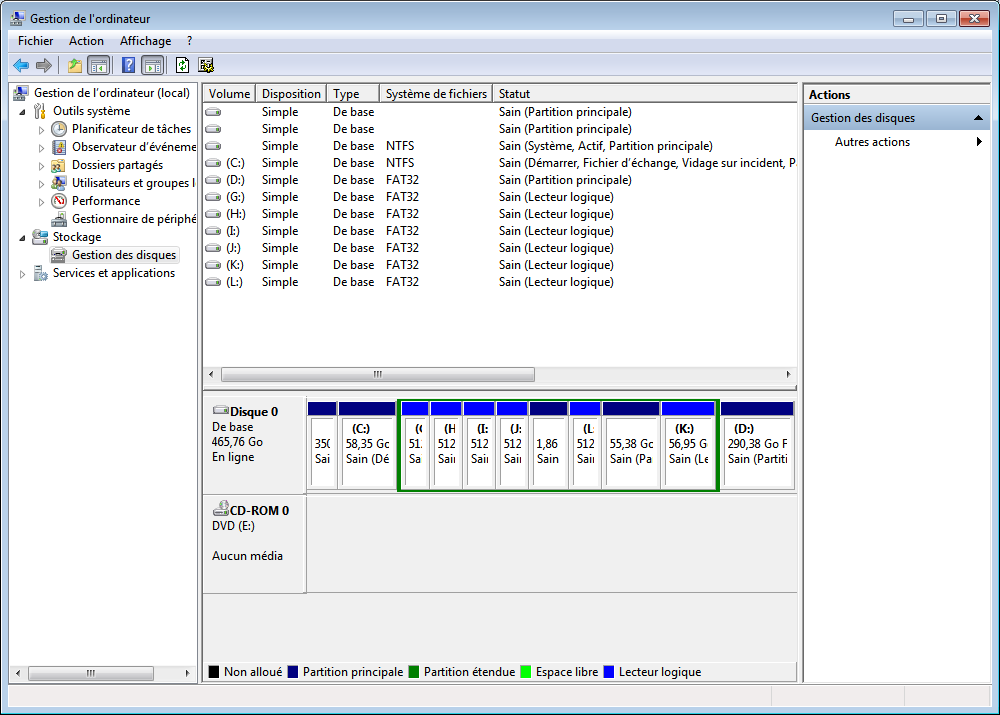Click the rightmost settings toolbar icon

(x=207, y=65)
